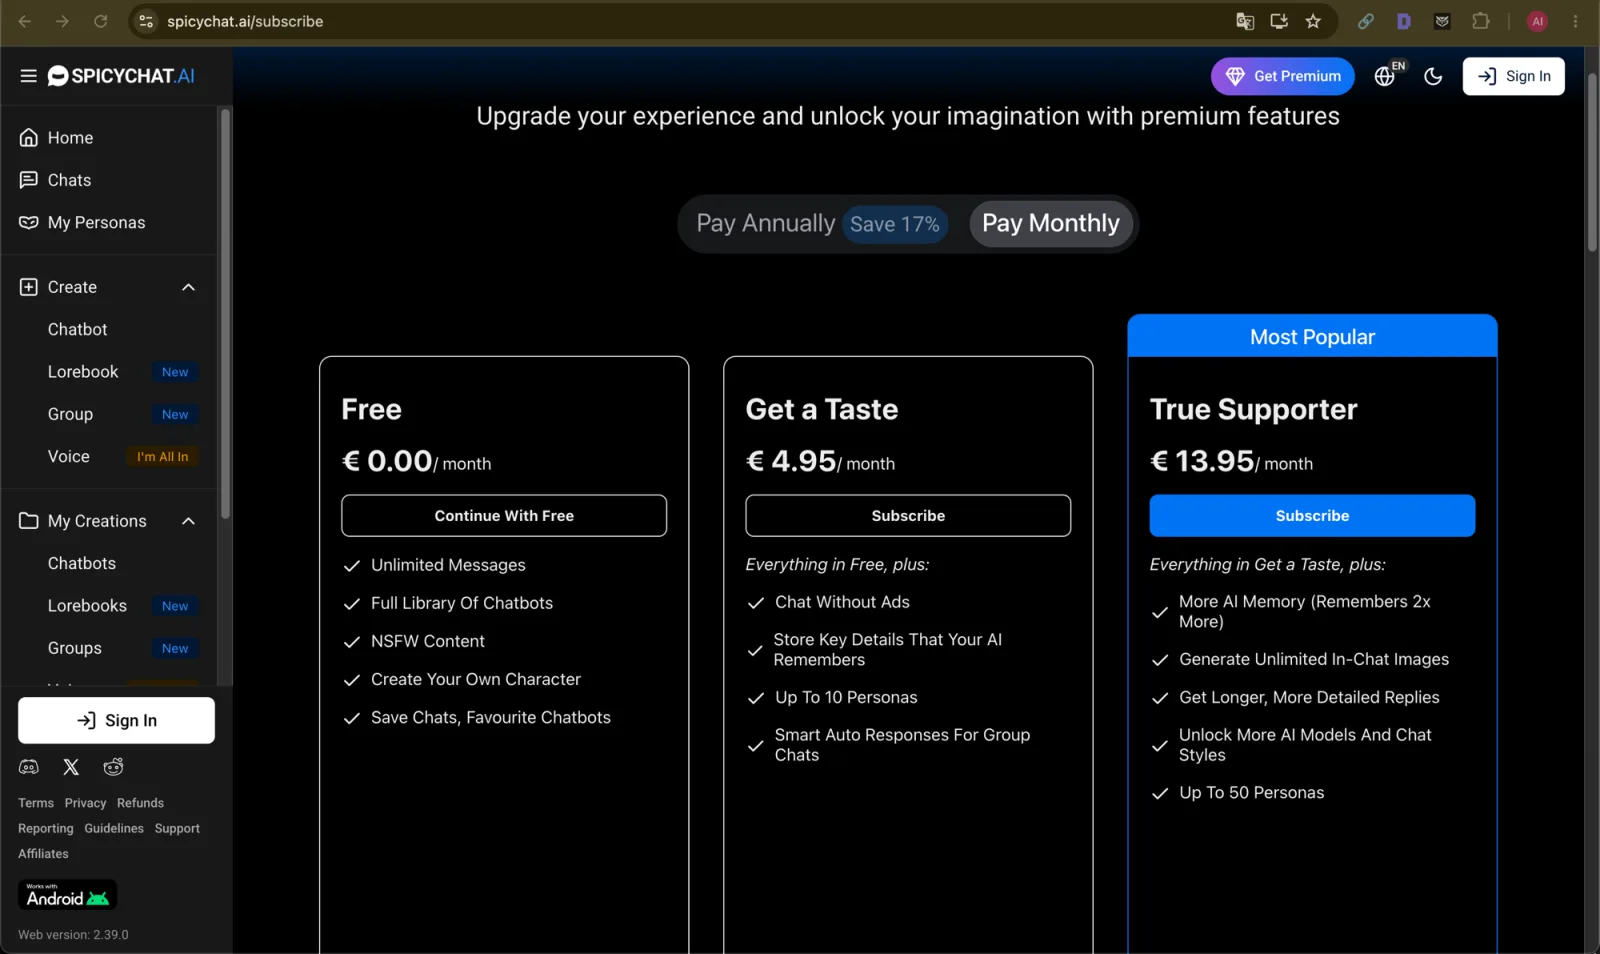This screenshot has height=954, width=1600.
Task: Open the hamburger sidebar menu
Action: coord(28,76)
